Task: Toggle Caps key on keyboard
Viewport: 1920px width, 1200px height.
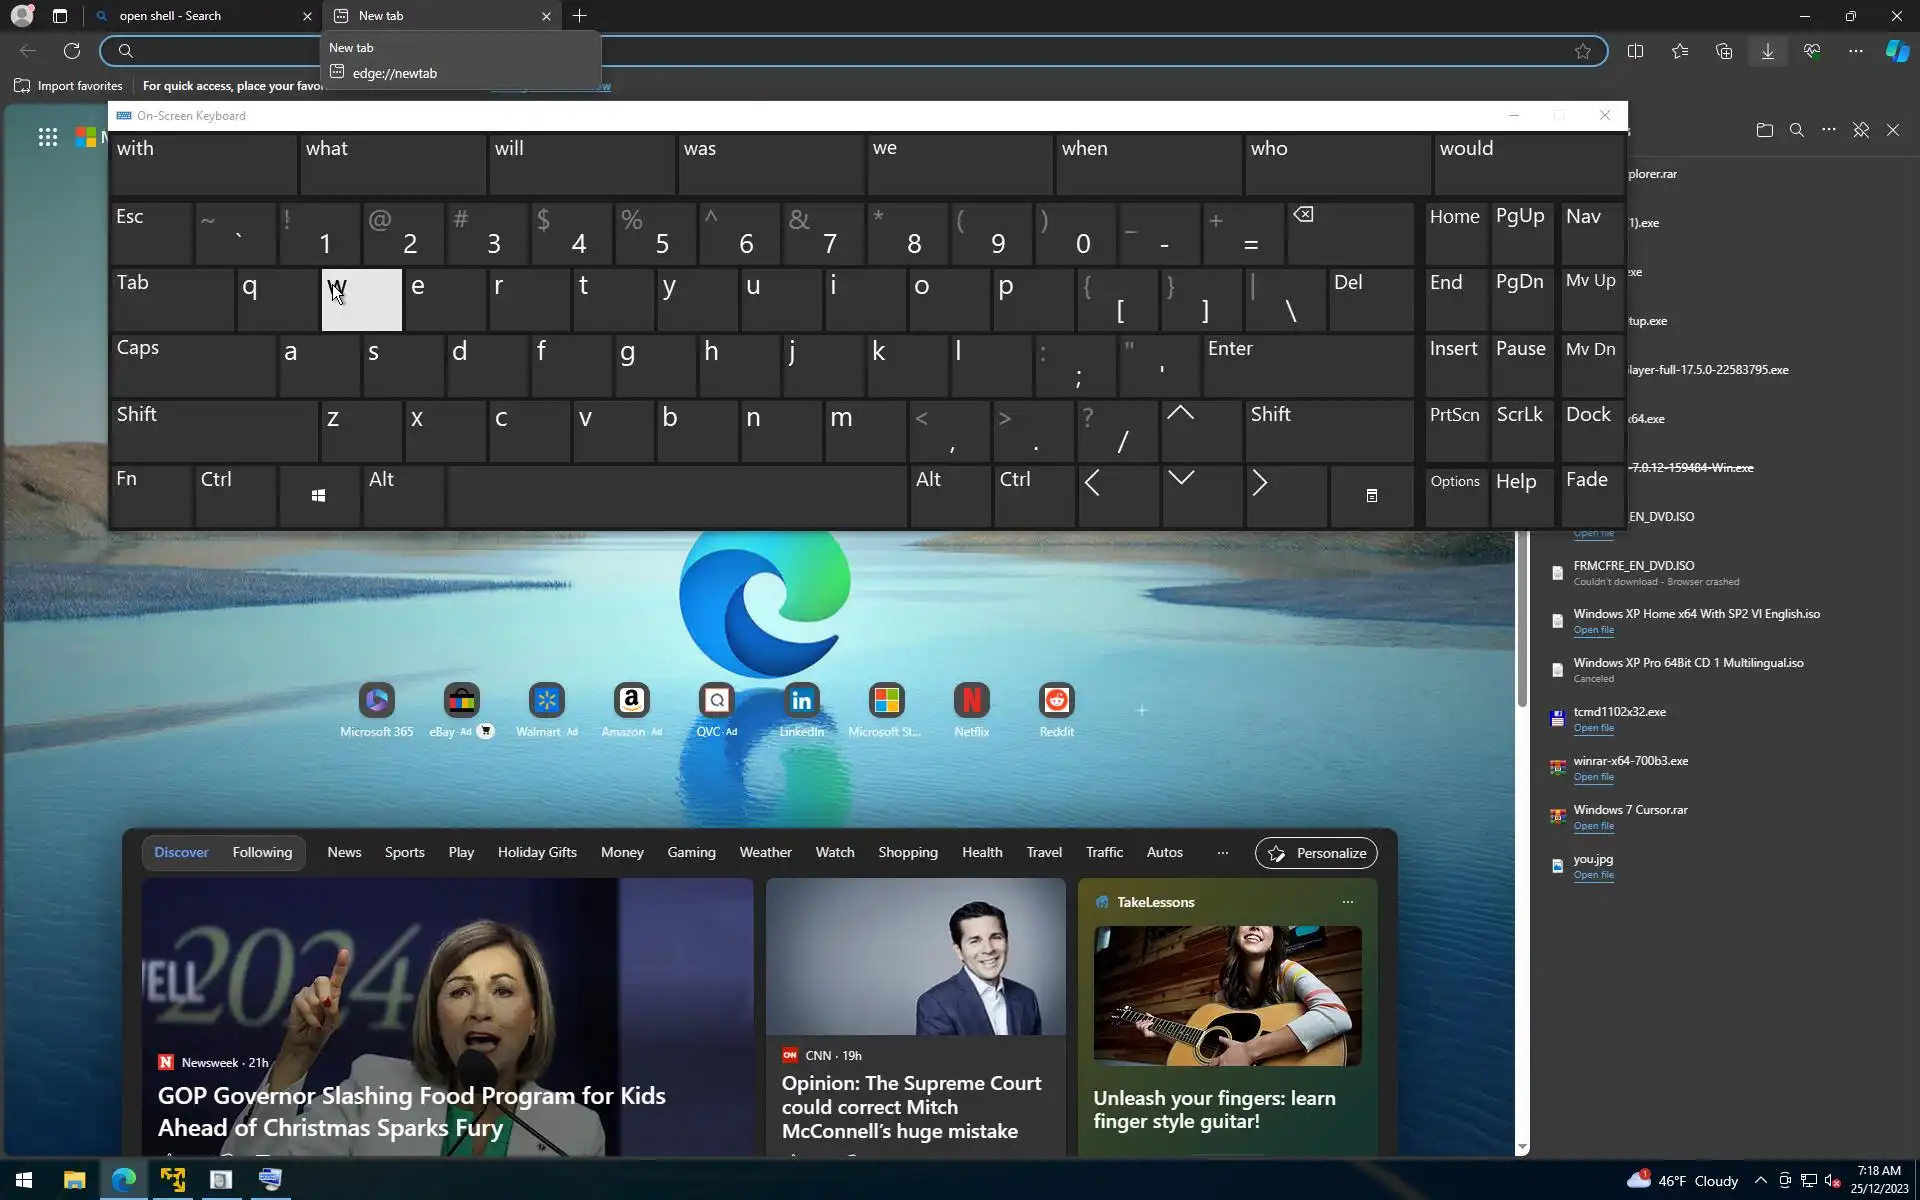Action: [x=193, y=365]
